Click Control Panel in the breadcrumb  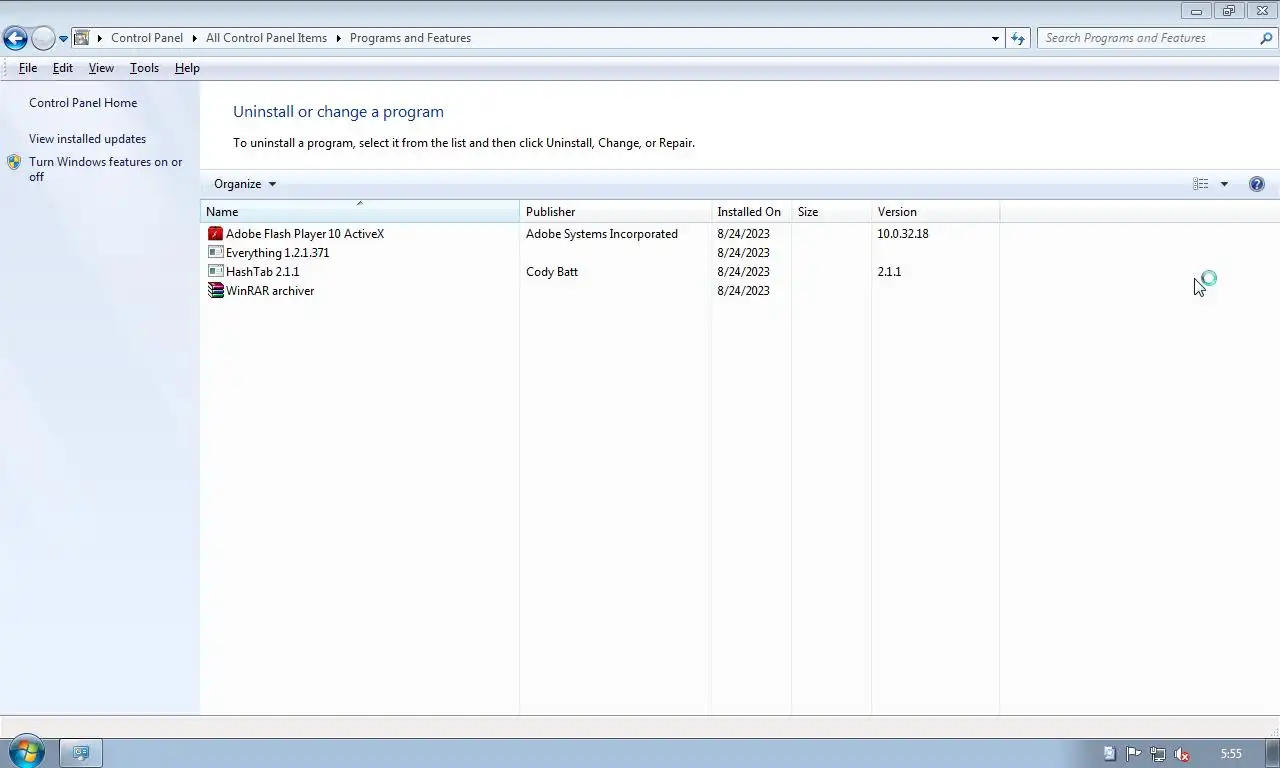147,38
